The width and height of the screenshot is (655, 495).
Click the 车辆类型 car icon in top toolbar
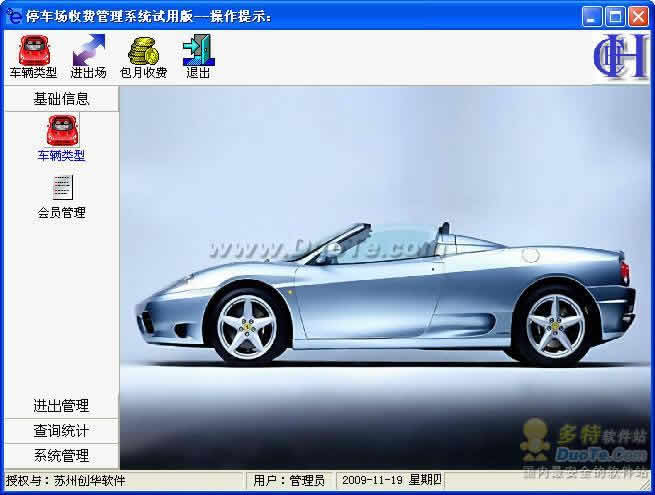33,50
